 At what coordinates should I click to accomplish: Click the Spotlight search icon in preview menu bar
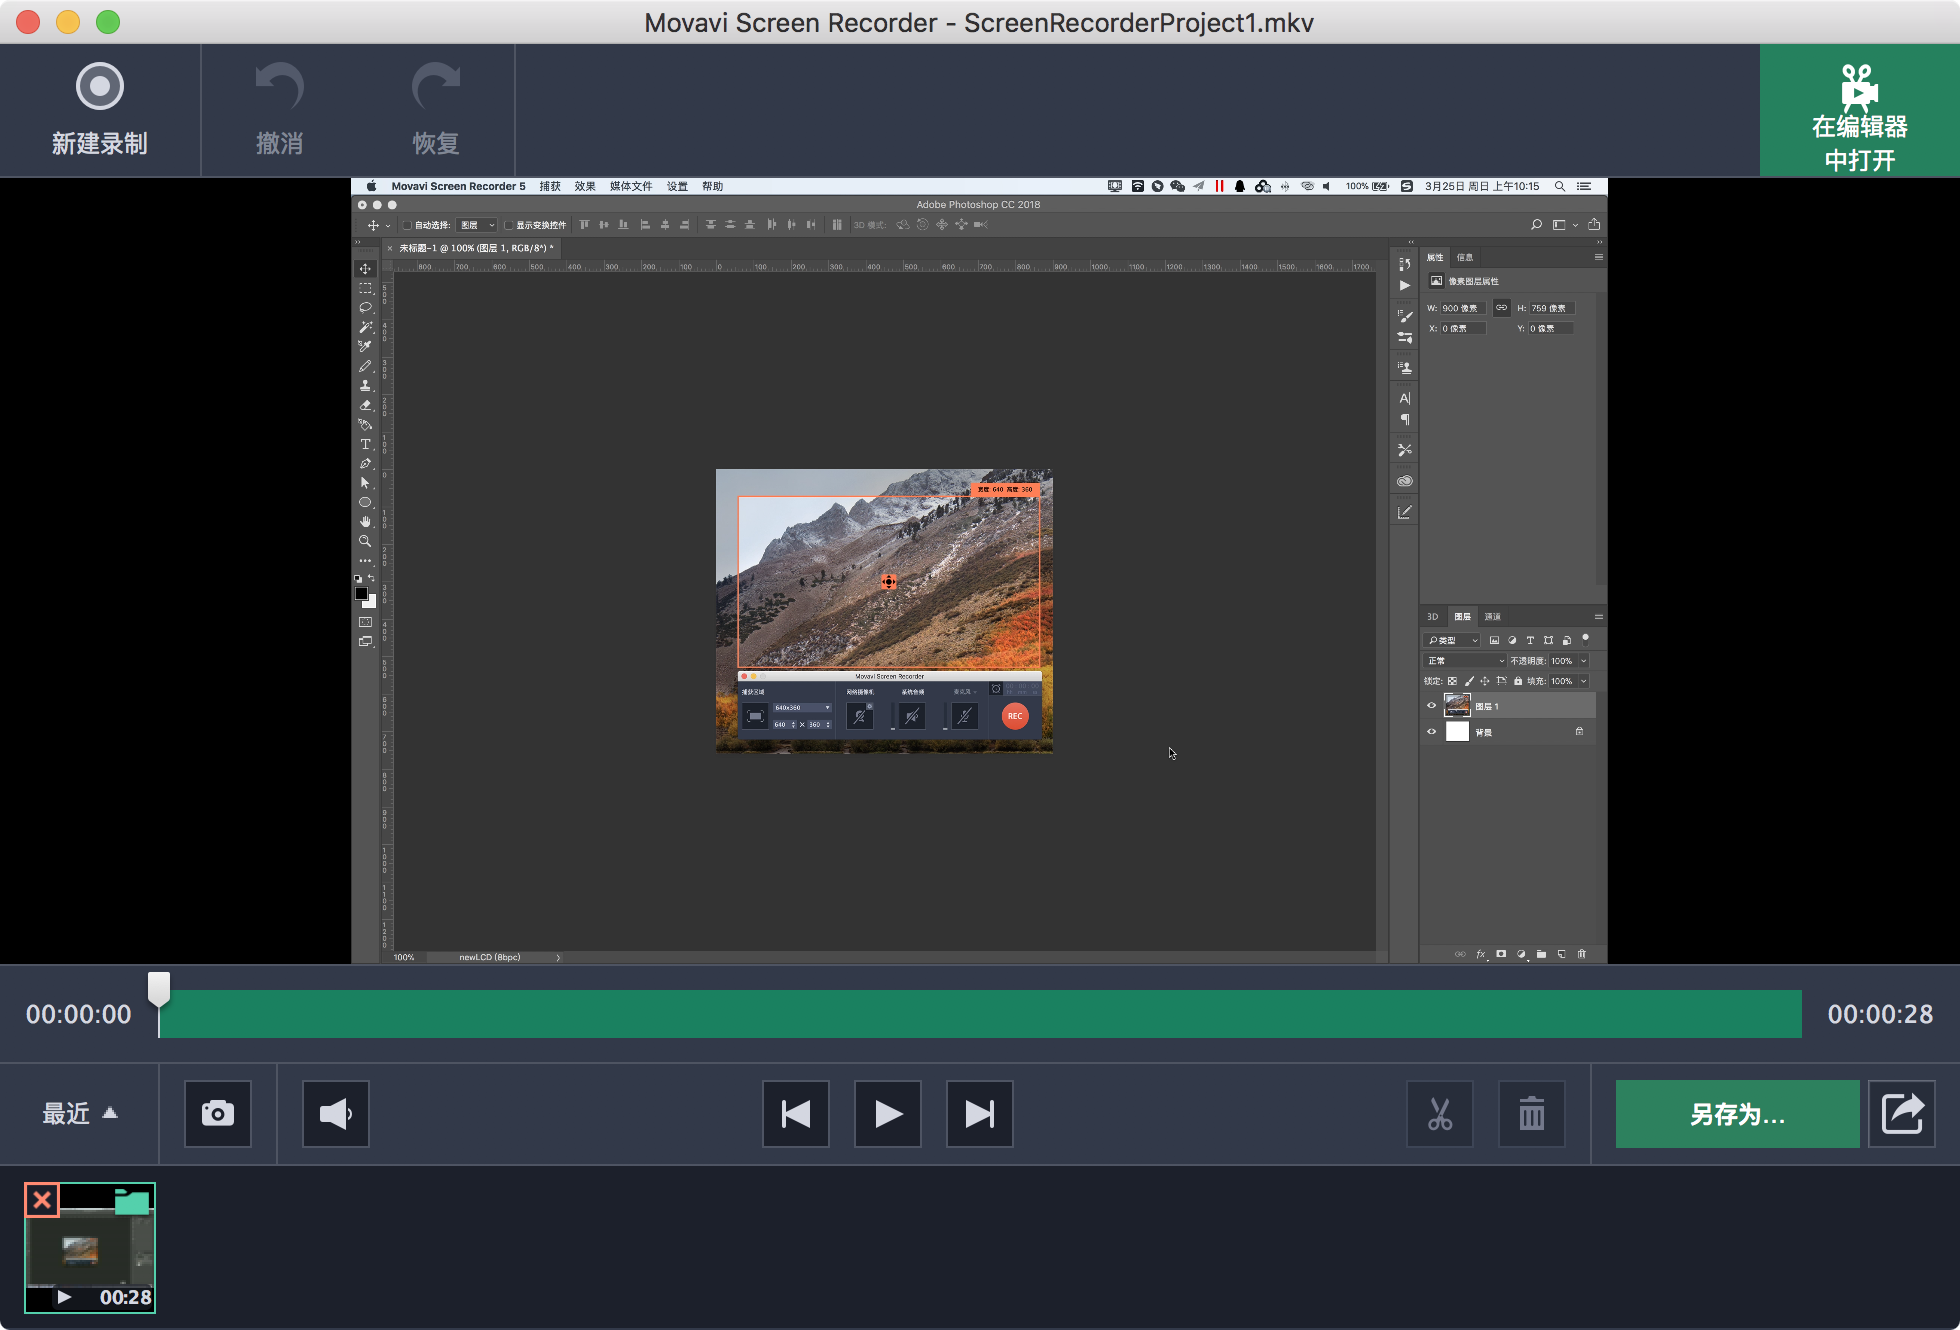point(1559,186)
